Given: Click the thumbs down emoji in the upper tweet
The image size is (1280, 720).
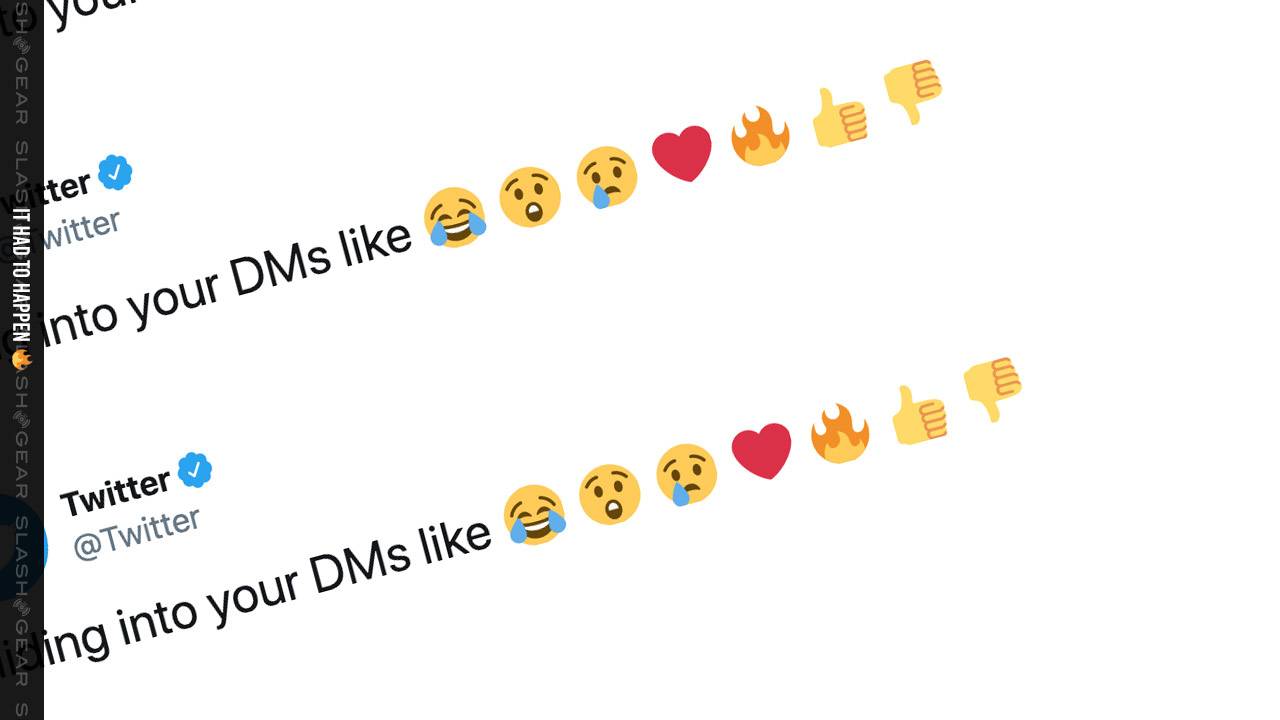Looking at the screenshot, I should [913, 91].
